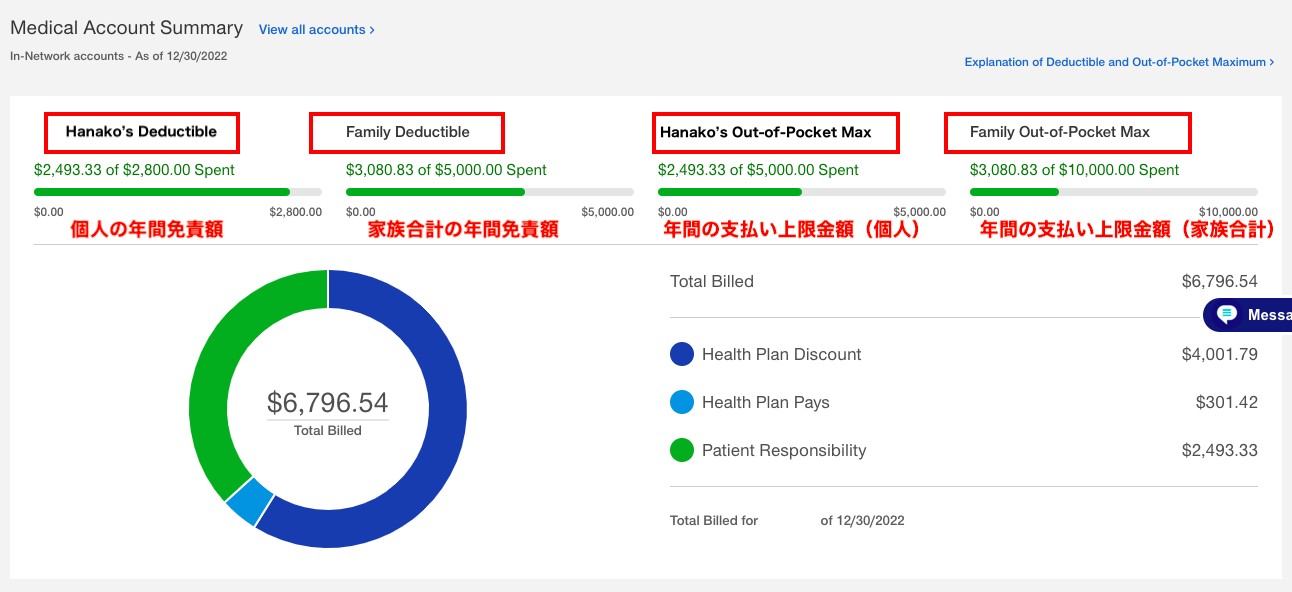The image size is (1292, 592).
Task: Click the Family Out-of-Pocket Max heading
Action: click(1060, 132)
